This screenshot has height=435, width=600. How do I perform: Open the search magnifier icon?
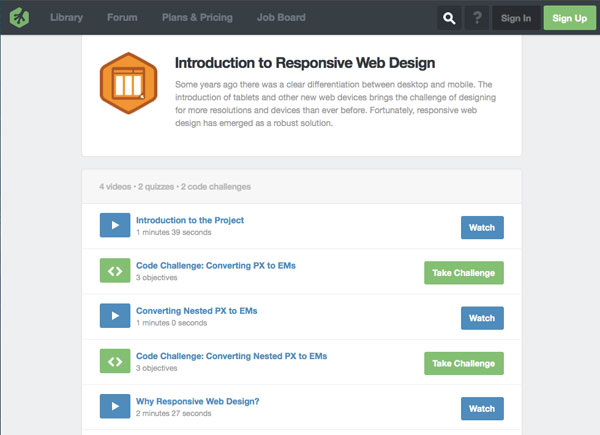(449, 18)
